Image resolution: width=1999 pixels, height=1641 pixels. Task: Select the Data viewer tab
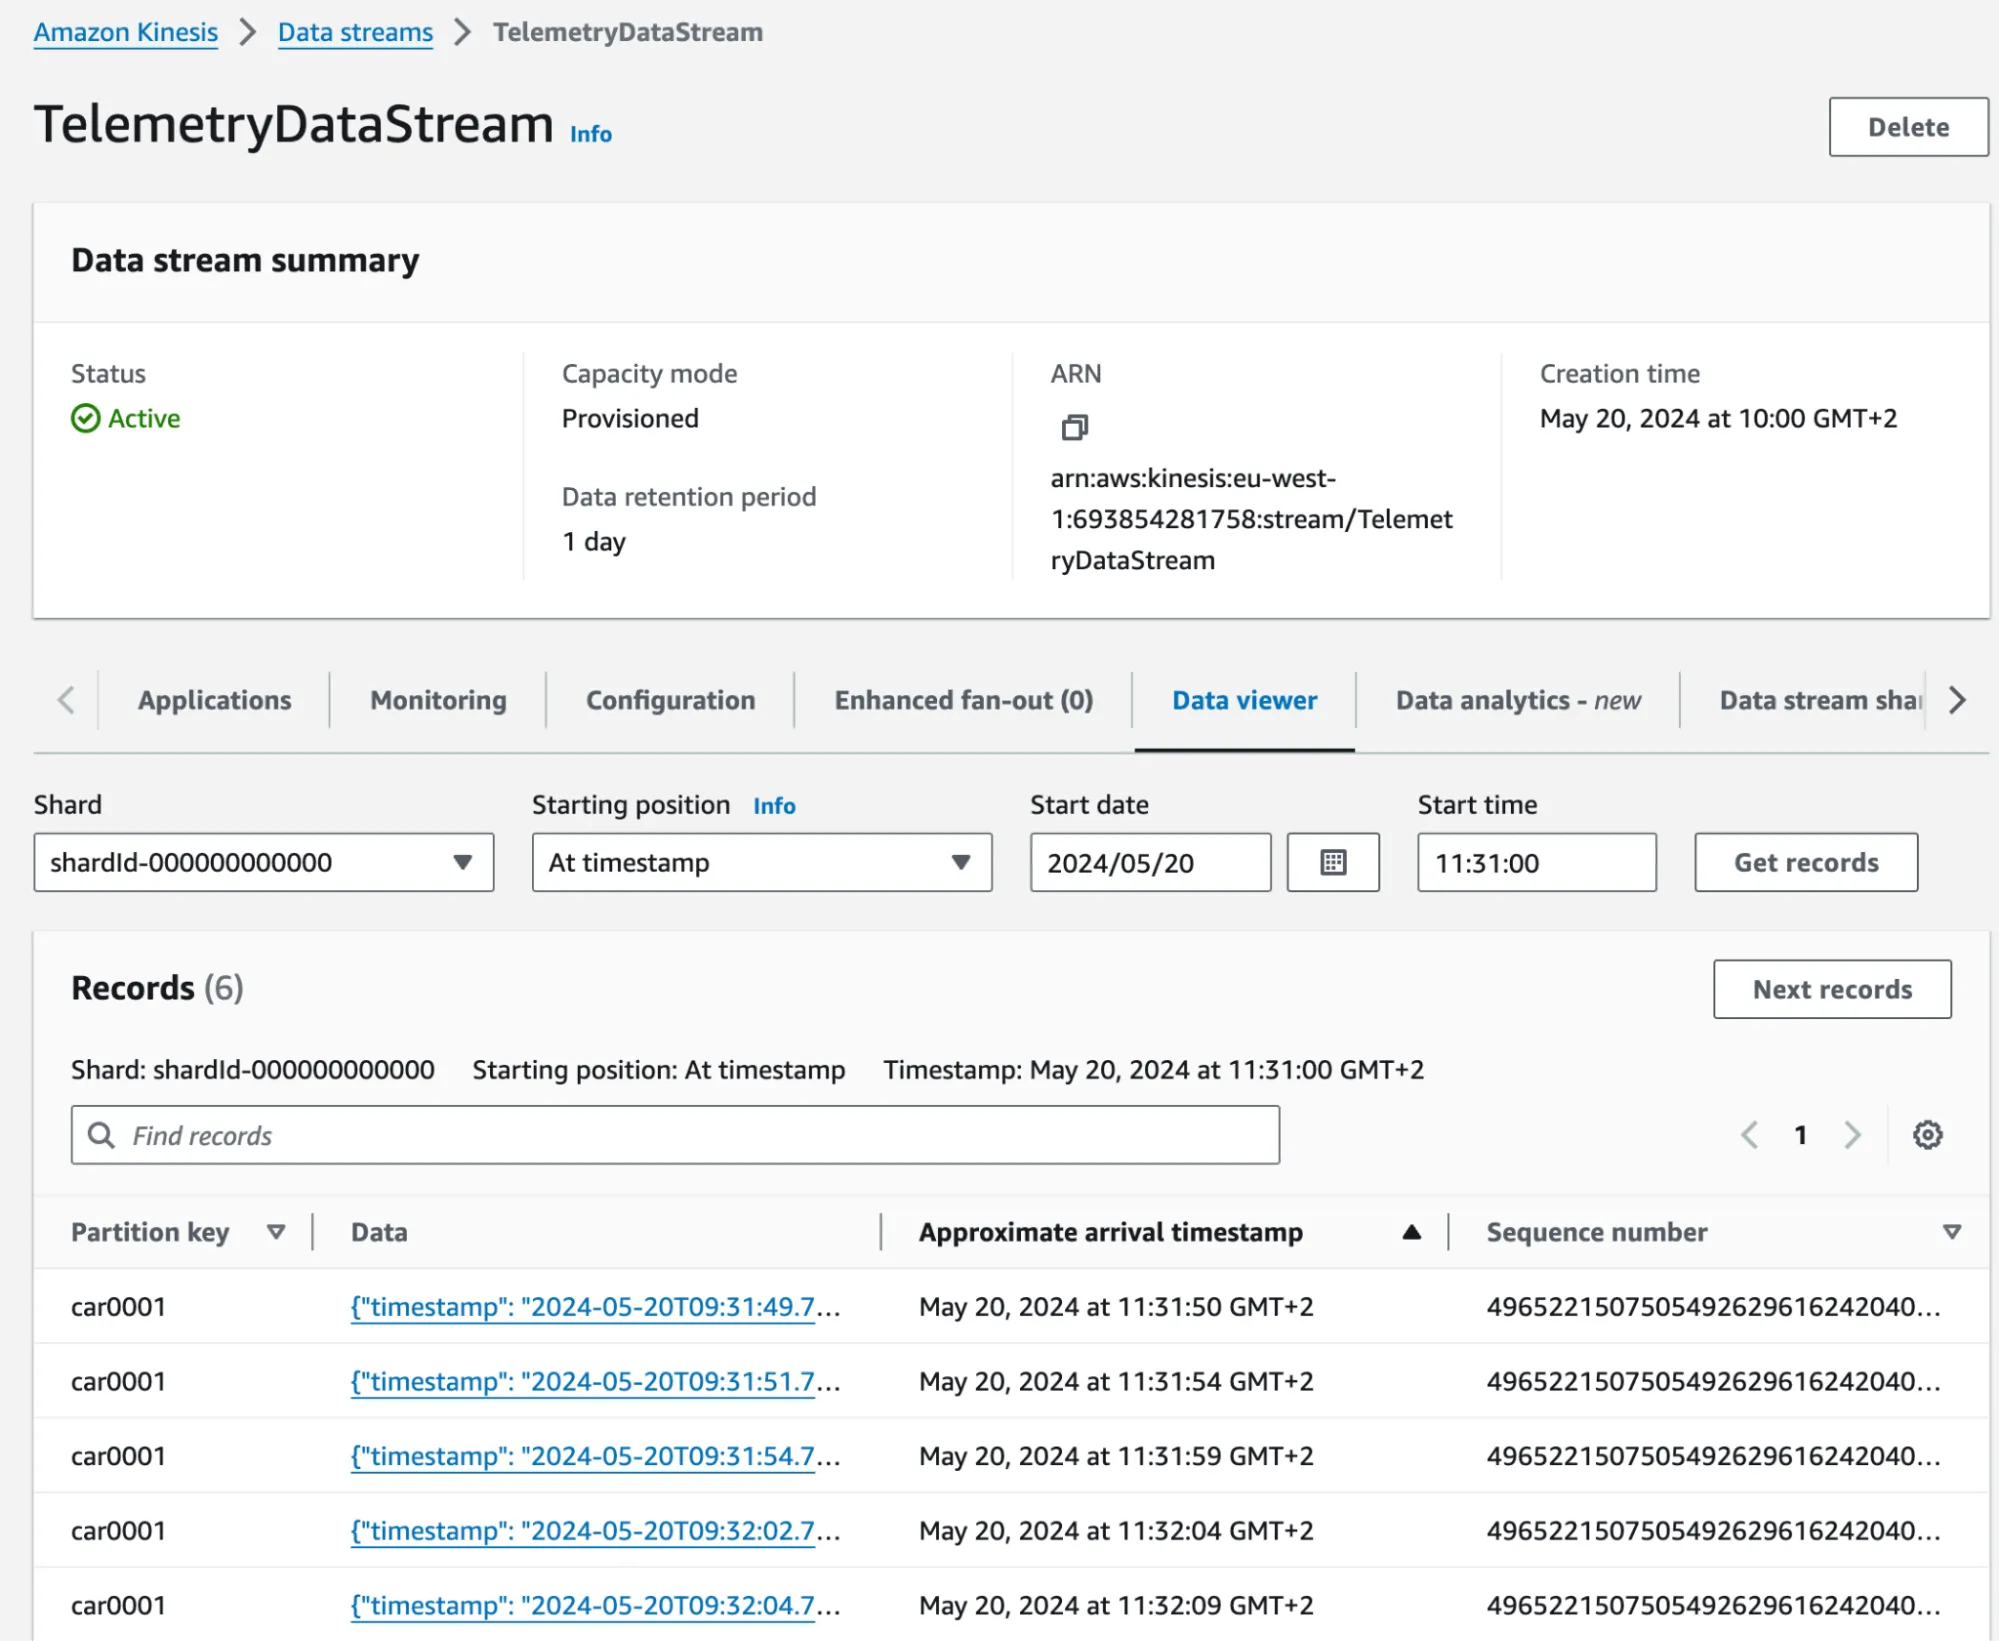tap(1244, 700)
